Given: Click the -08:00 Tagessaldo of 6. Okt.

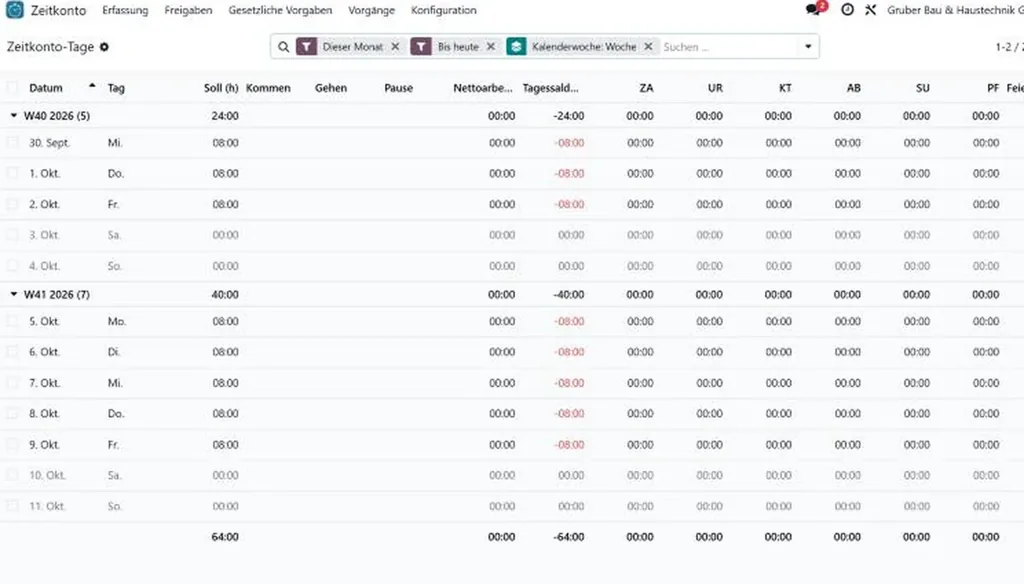Looking at the screenshot, I should click(569, 352).
